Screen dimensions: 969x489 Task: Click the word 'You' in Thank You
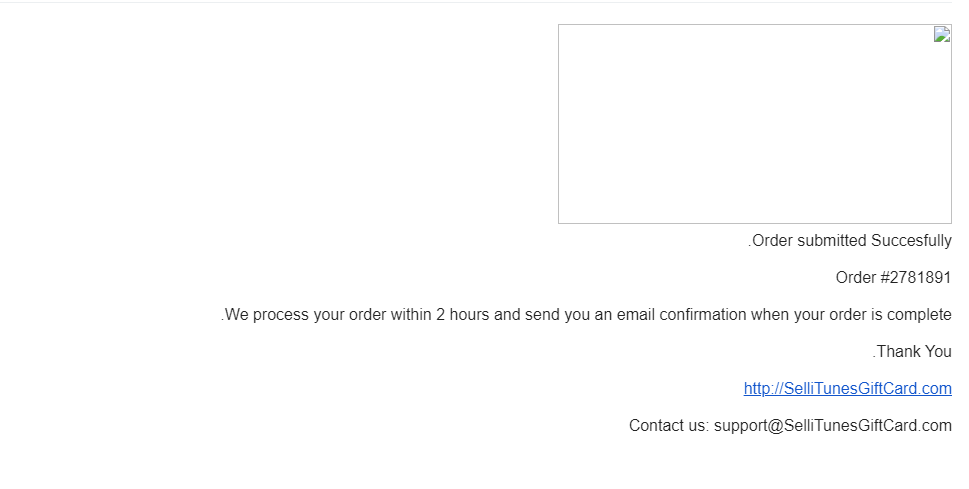pyautogui.click(x=938, y=351)
